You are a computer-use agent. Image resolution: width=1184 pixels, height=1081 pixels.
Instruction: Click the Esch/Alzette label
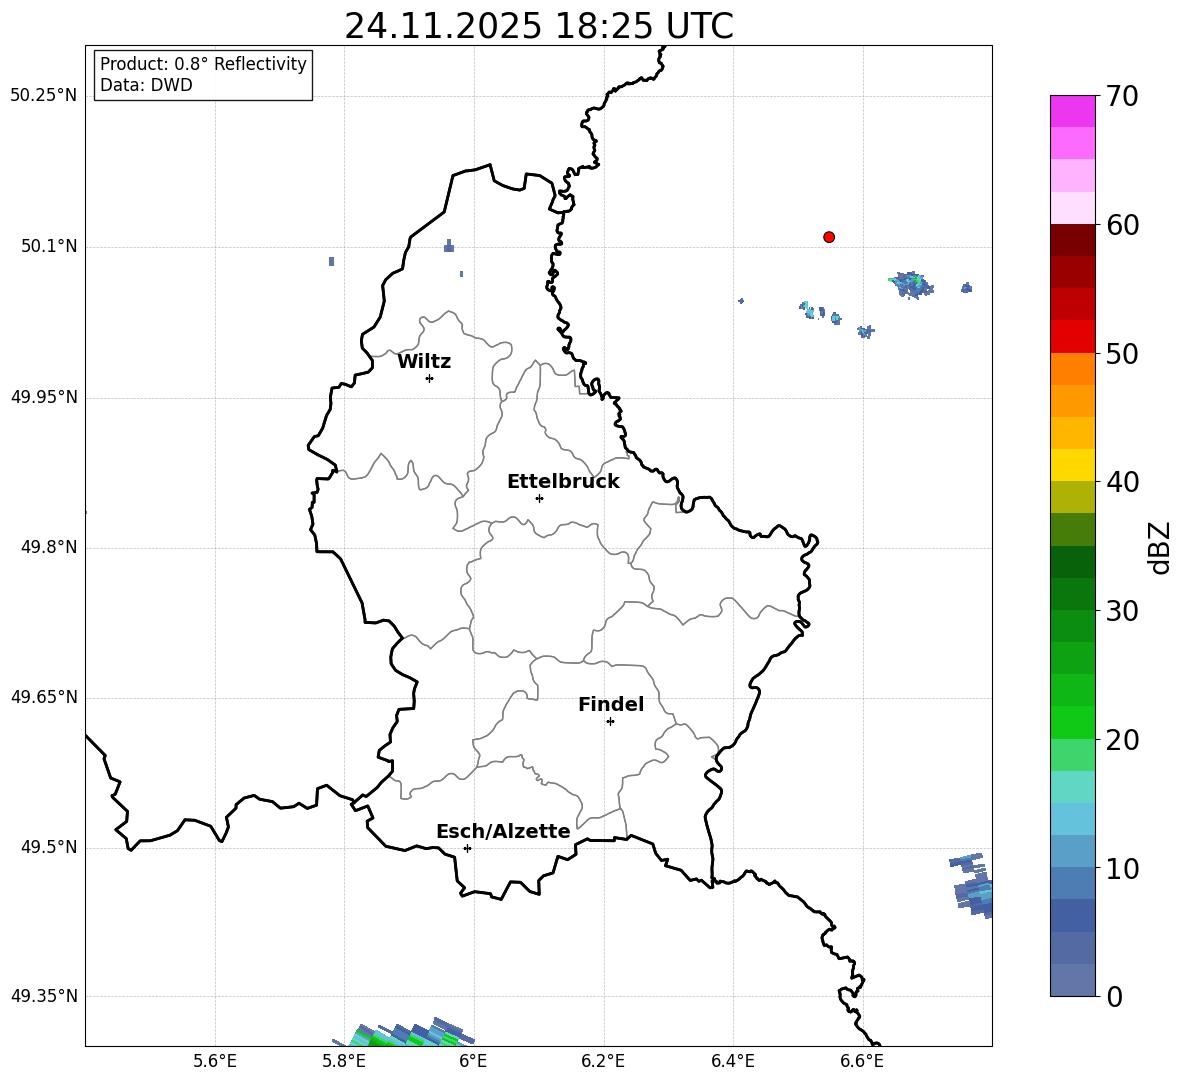pos(503,832)
